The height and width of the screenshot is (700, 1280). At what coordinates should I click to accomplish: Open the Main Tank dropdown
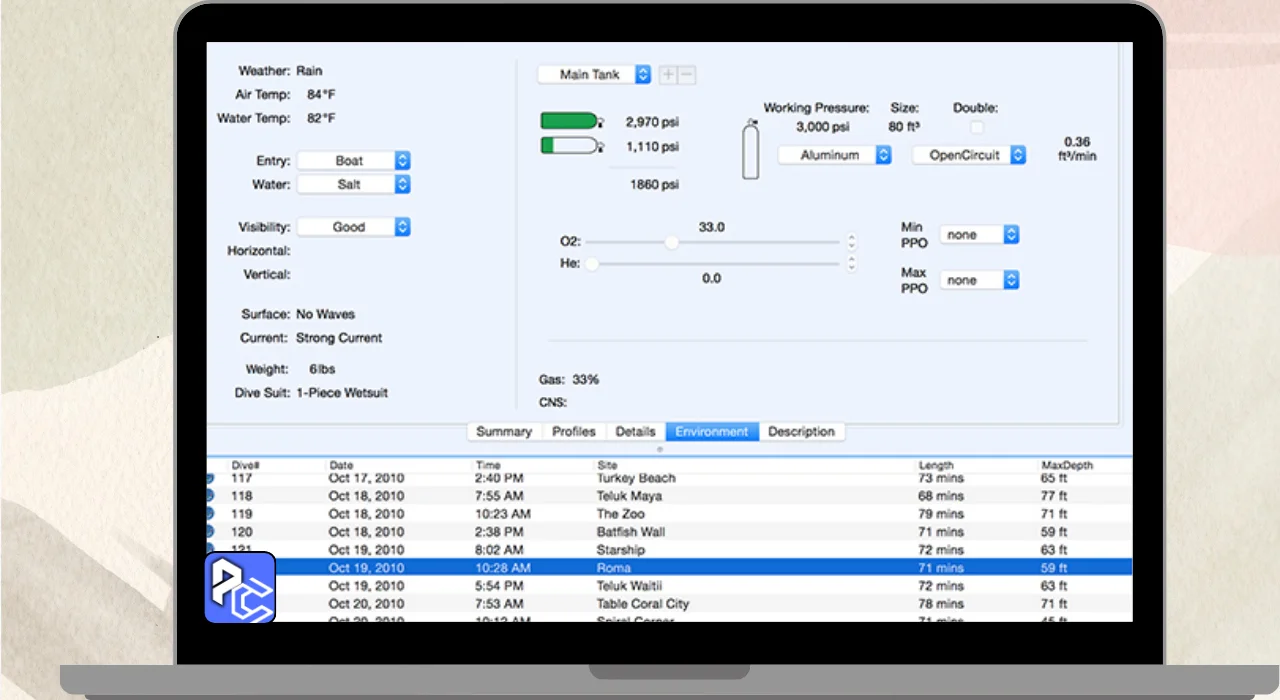click(x=594, y=75)
